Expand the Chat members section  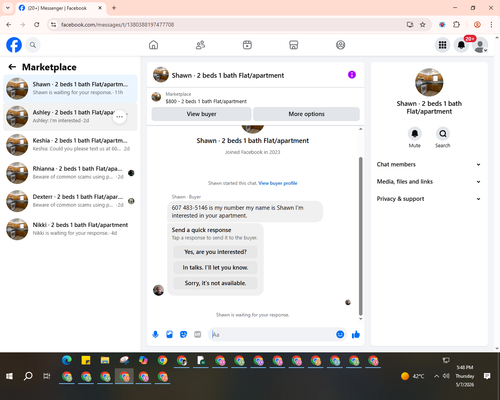click(x=429, y=164)
